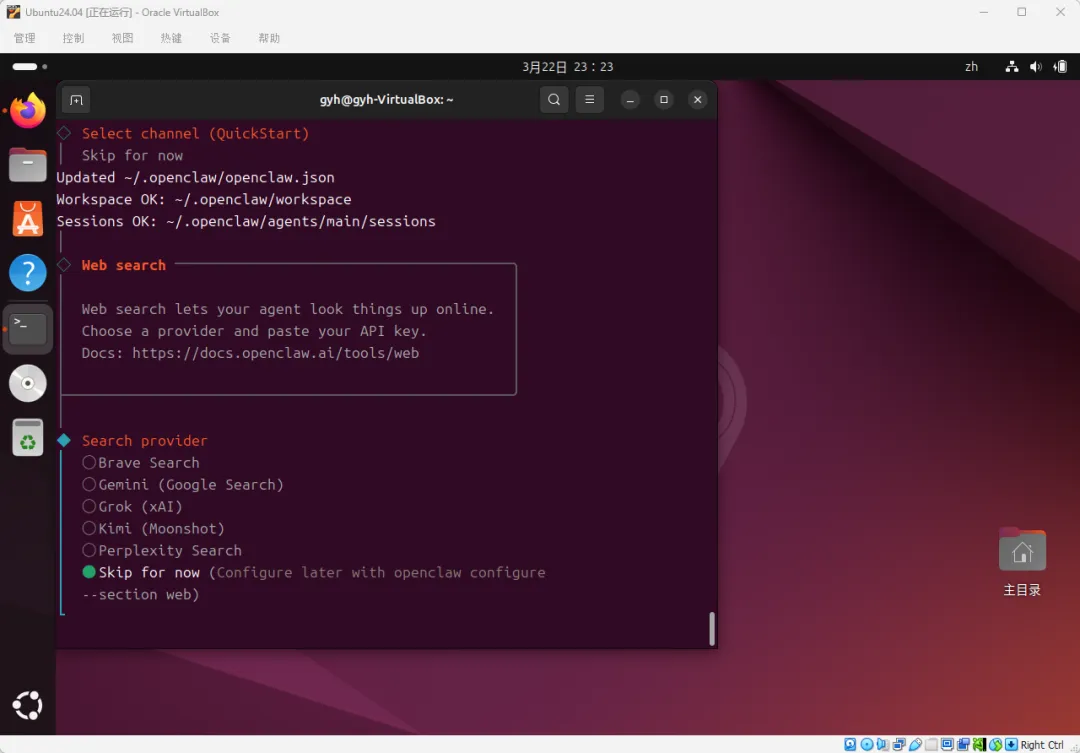Image resolution: width=1080 pixels, height=753 pixels.
Task: Click the terminal title gyh@gyh-VirtualBox: ~
Action: click(x=386, y=99)
